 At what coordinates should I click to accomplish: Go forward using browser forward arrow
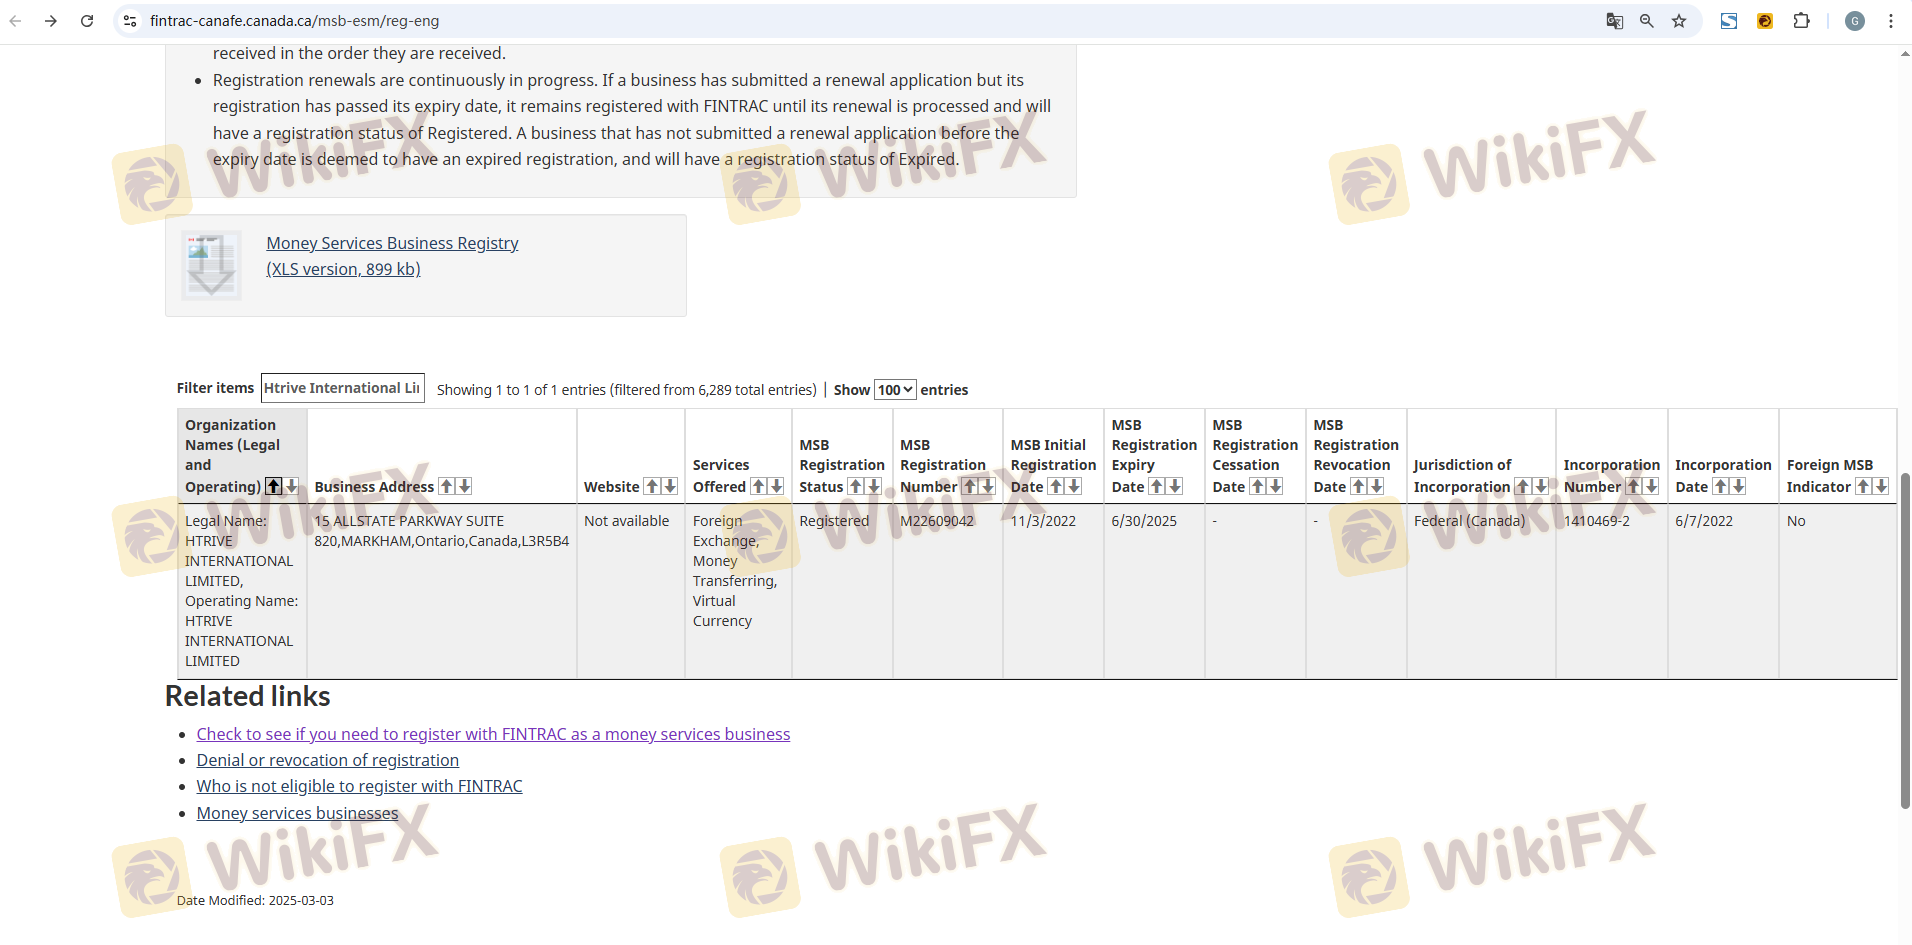point(50,21)
